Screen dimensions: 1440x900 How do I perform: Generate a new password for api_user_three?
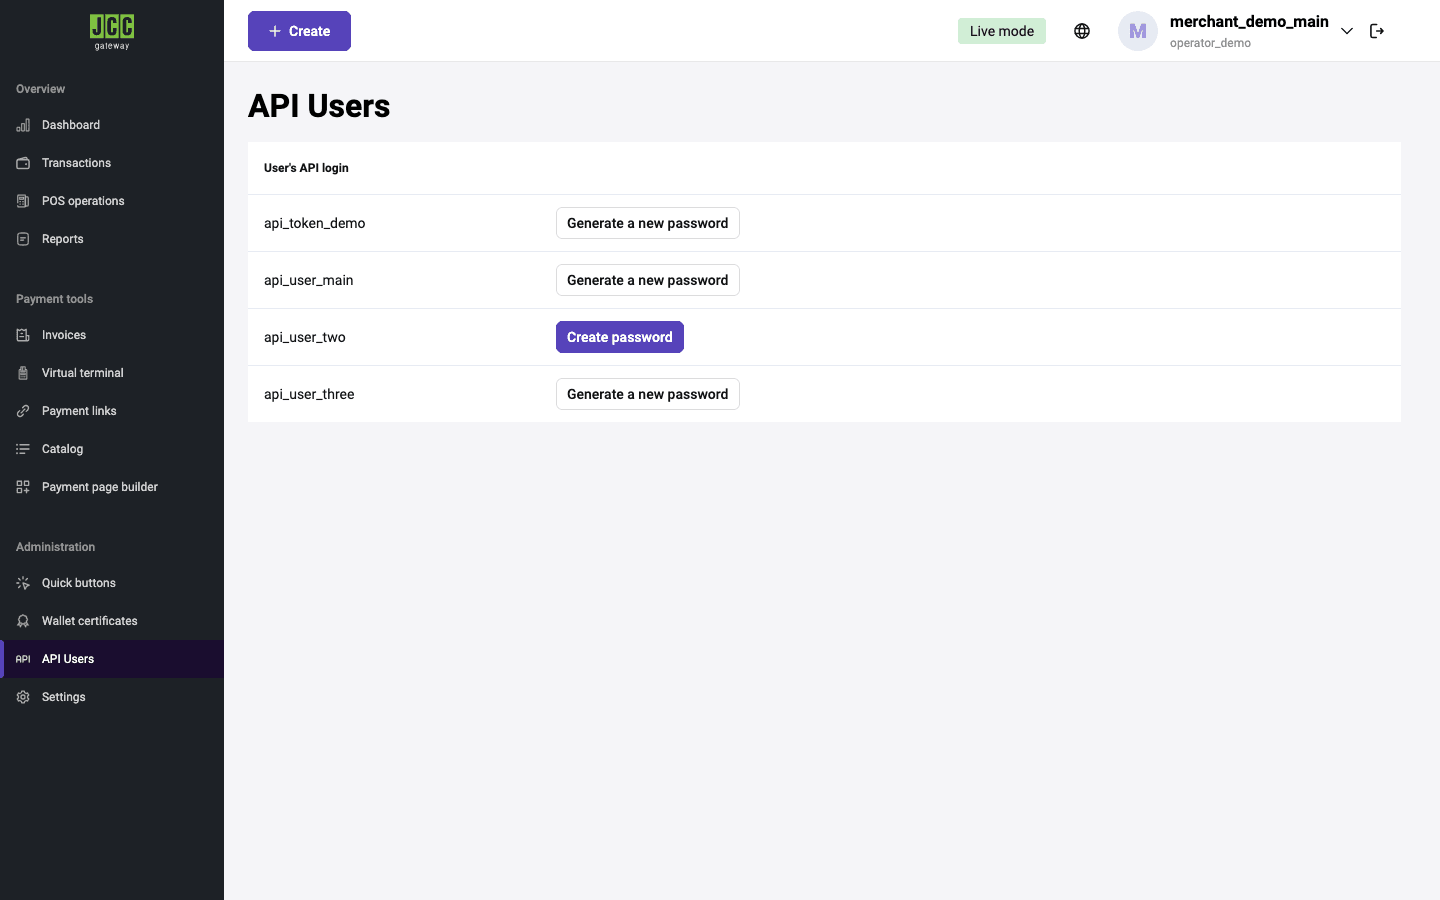[x=648, y=394]
